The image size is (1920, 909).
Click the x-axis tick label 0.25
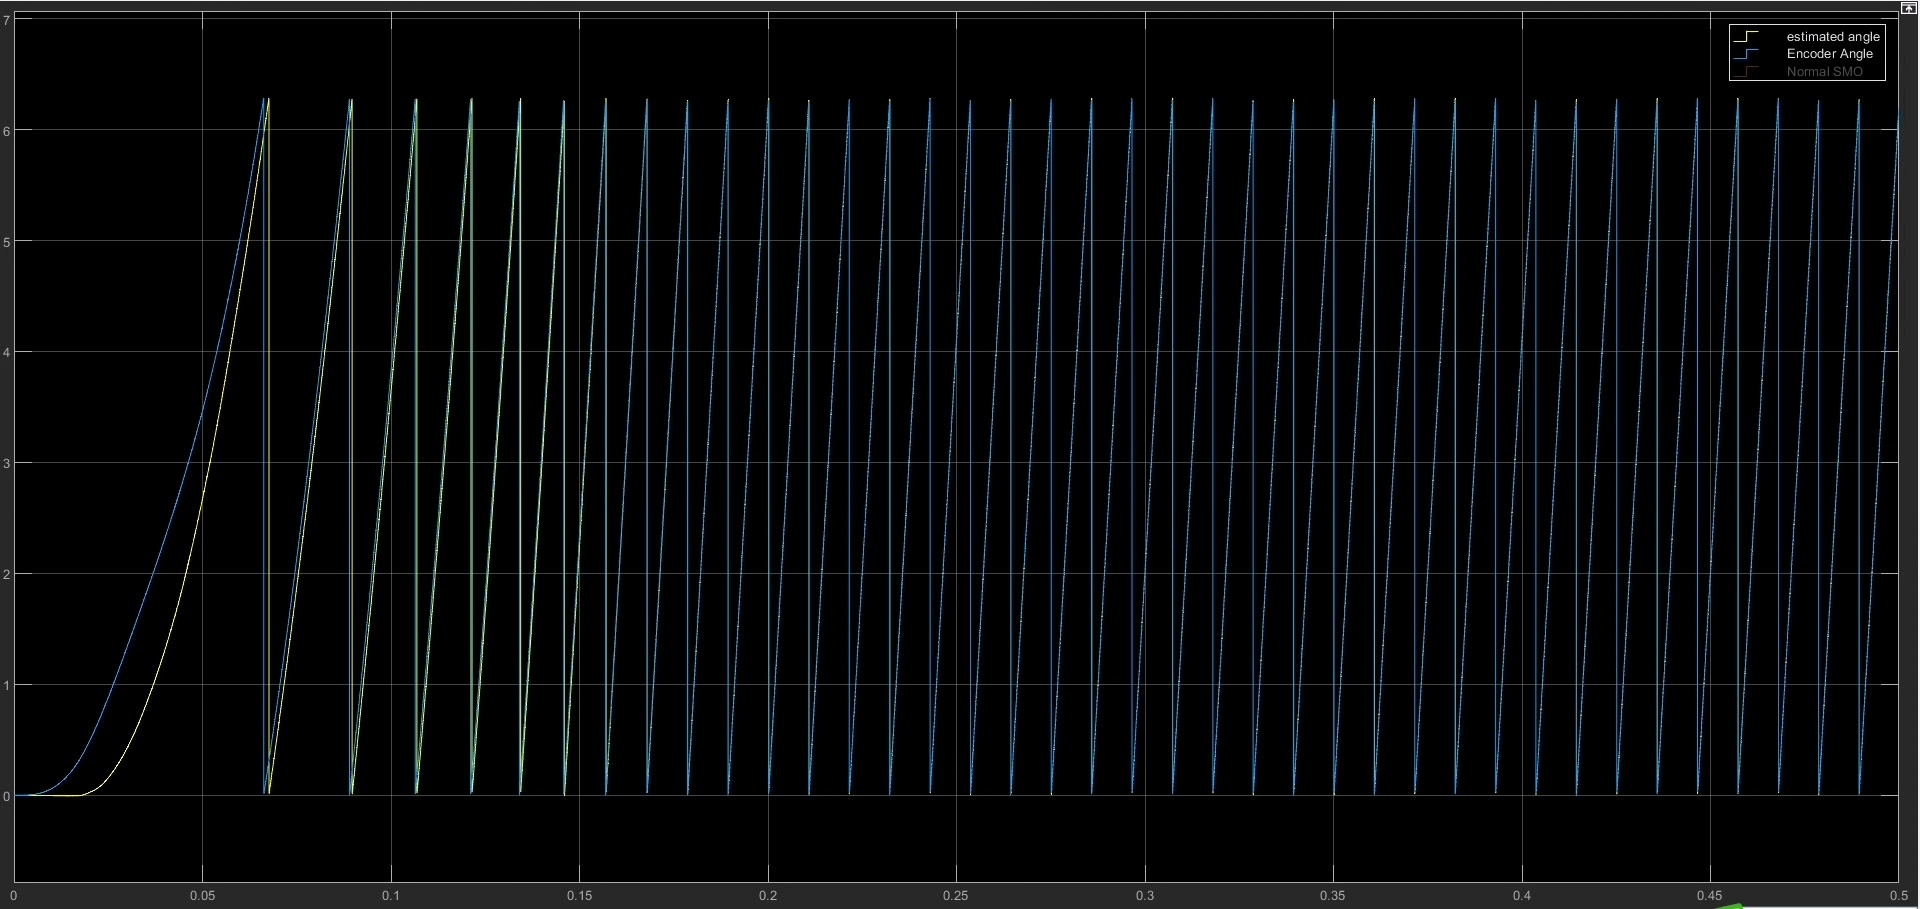[956, 895]
